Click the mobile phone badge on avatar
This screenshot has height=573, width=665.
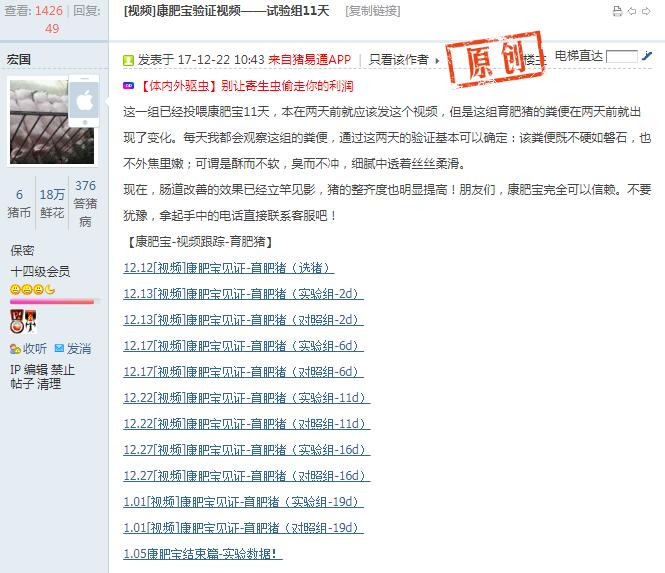coord(84,101)
